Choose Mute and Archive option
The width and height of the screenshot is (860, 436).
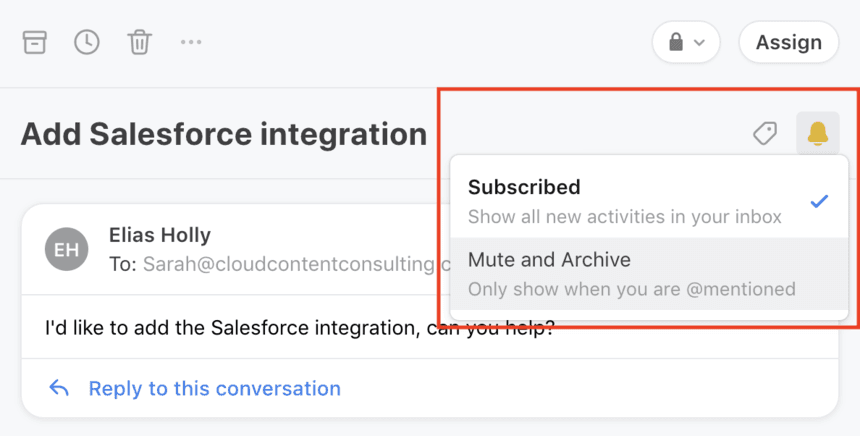[x=649, y=274]
